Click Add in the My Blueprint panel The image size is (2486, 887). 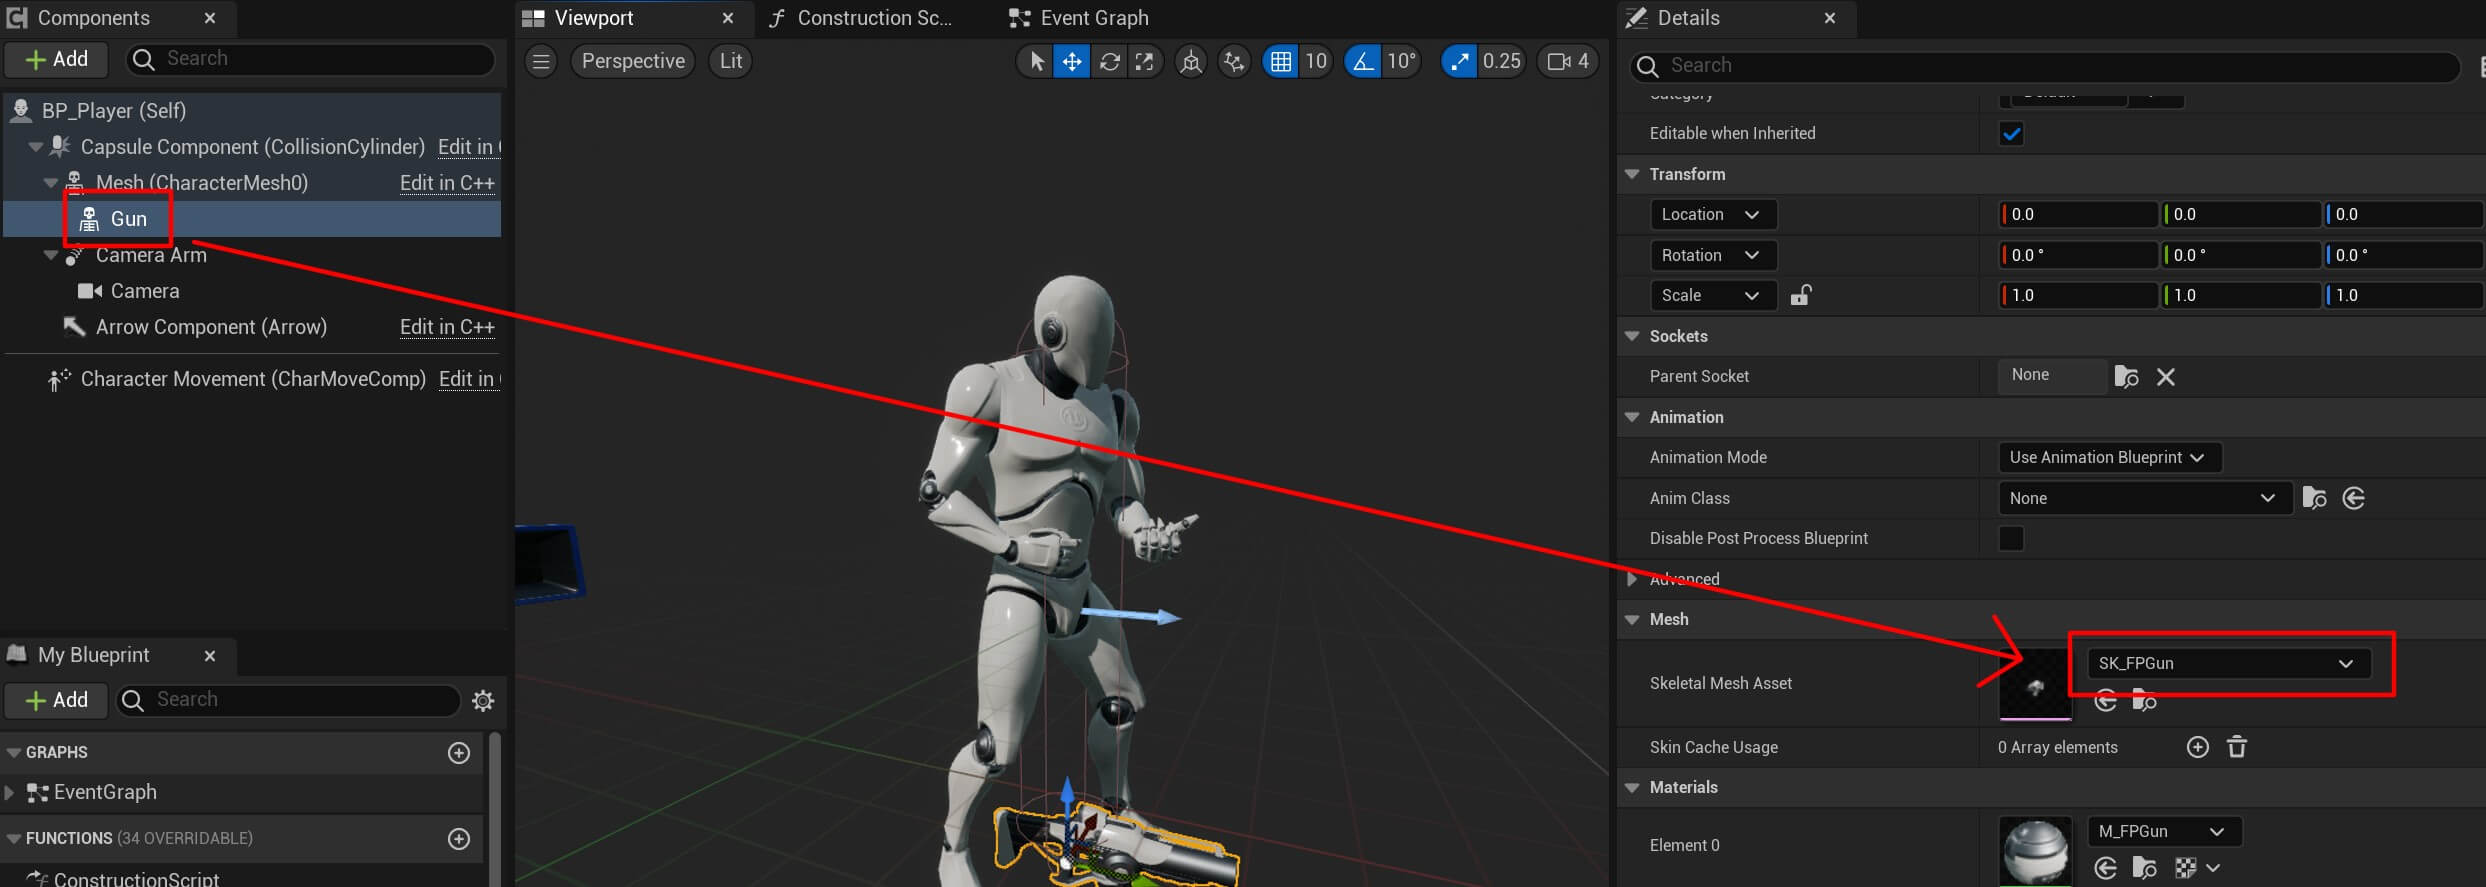click(57, 700)
